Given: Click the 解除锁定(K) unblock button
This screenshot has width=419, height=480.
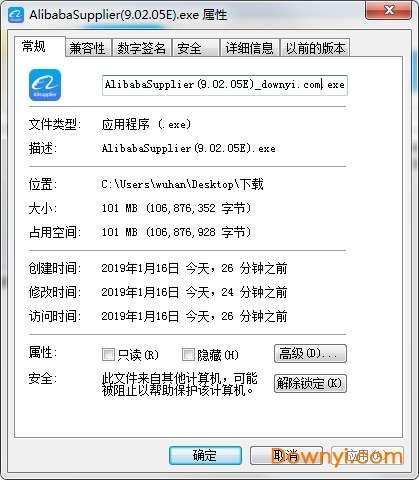Looking at the screenshot, I should coord(310,383).
